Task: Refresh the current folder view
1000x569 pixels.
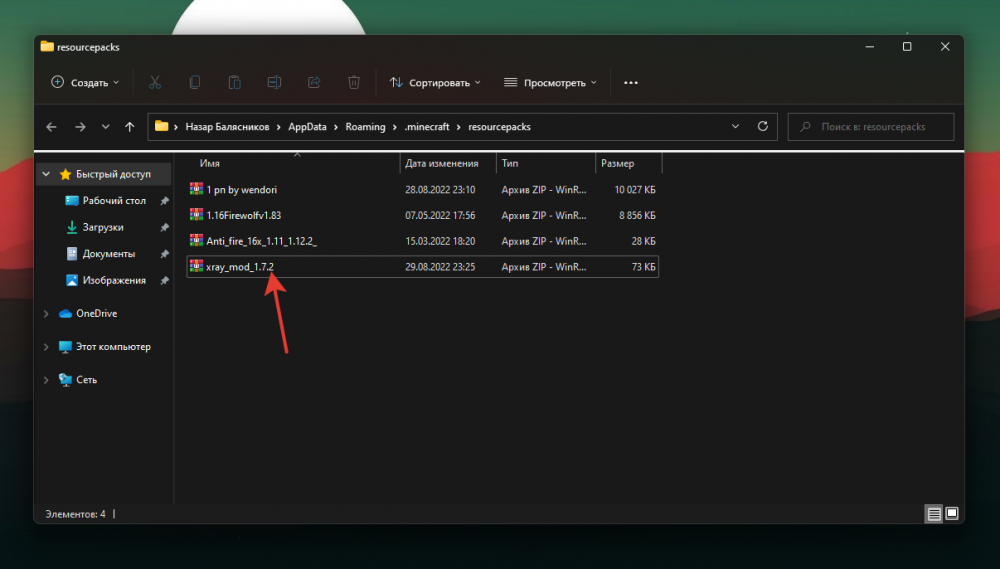Action: pyautogui.click(x=763, y=126)
